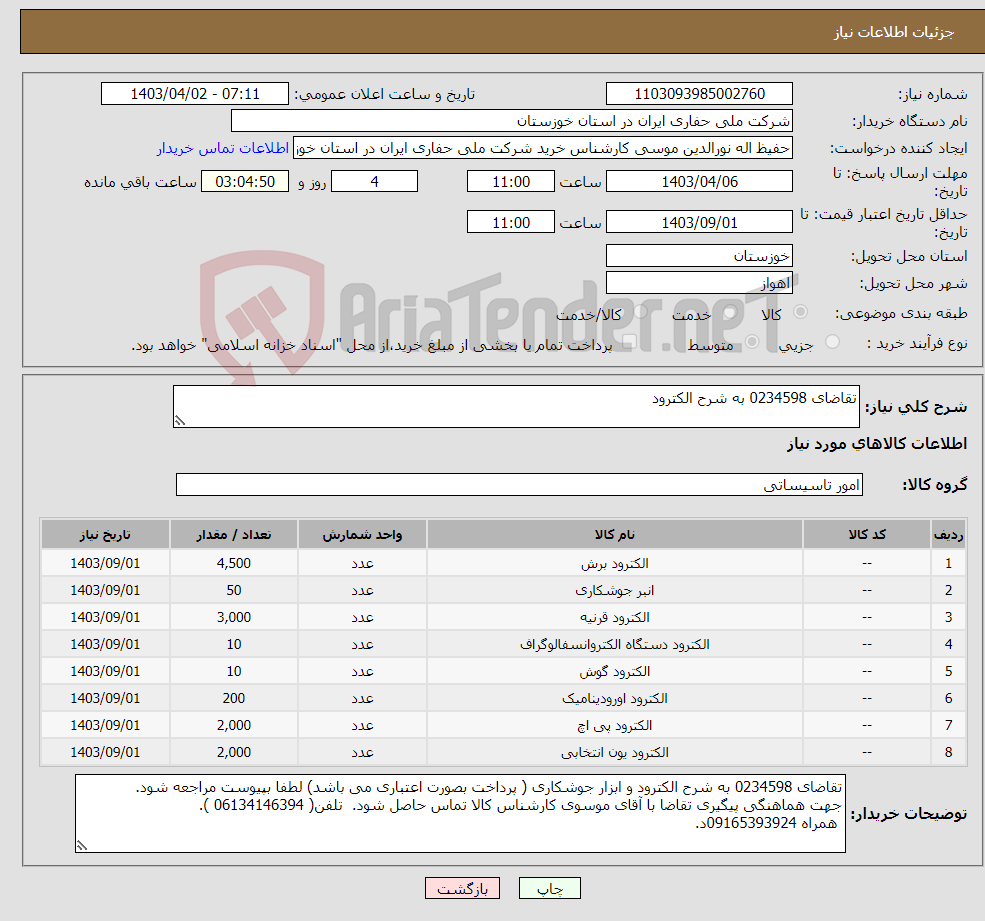Select the کالا/خدمت radio button
The width and height of the screenshot is (985, 921).
coord(640,312)
